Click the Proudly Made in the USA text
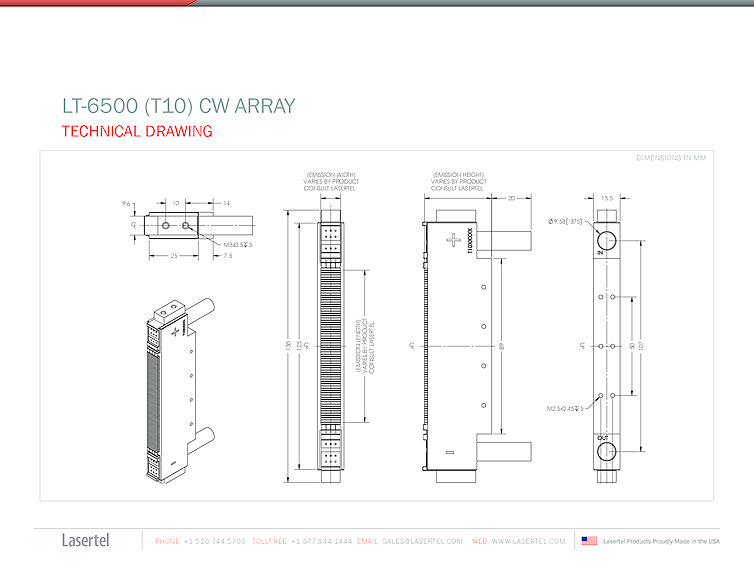 coord(661,541)
